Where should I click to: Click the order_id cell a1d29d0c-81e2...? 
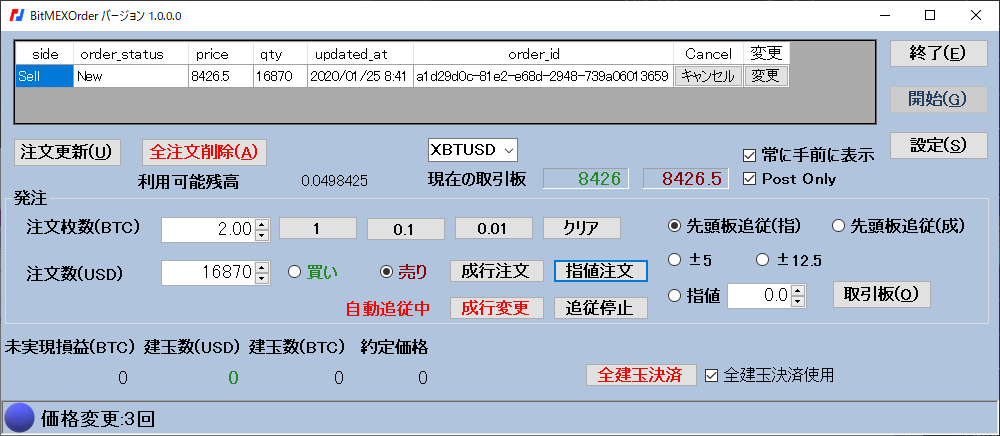point(543,76)
